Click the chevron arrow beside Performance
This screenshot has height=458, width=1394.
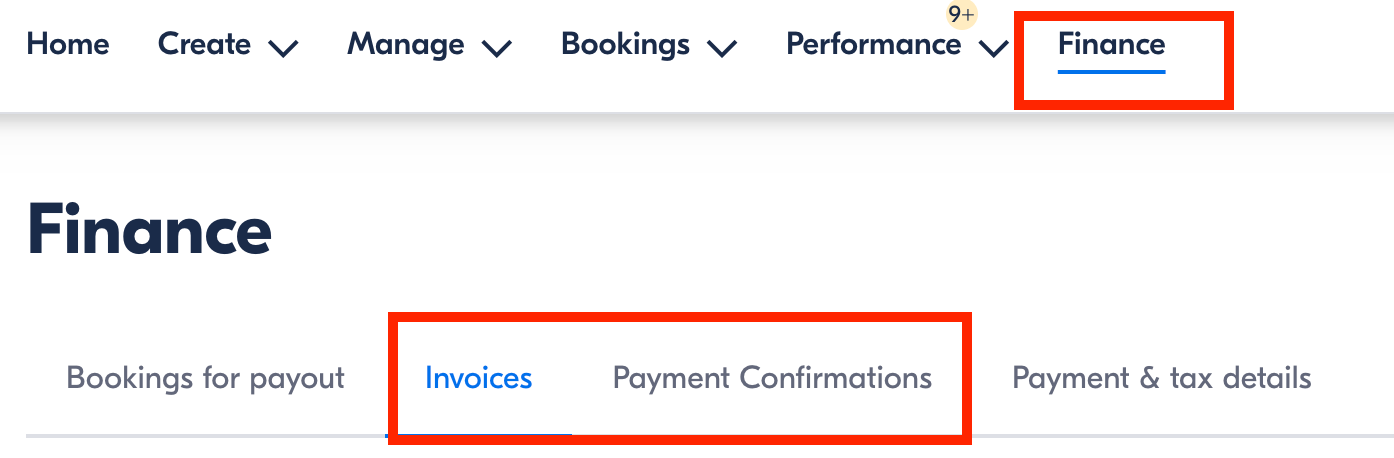click(x=993, y=48)
